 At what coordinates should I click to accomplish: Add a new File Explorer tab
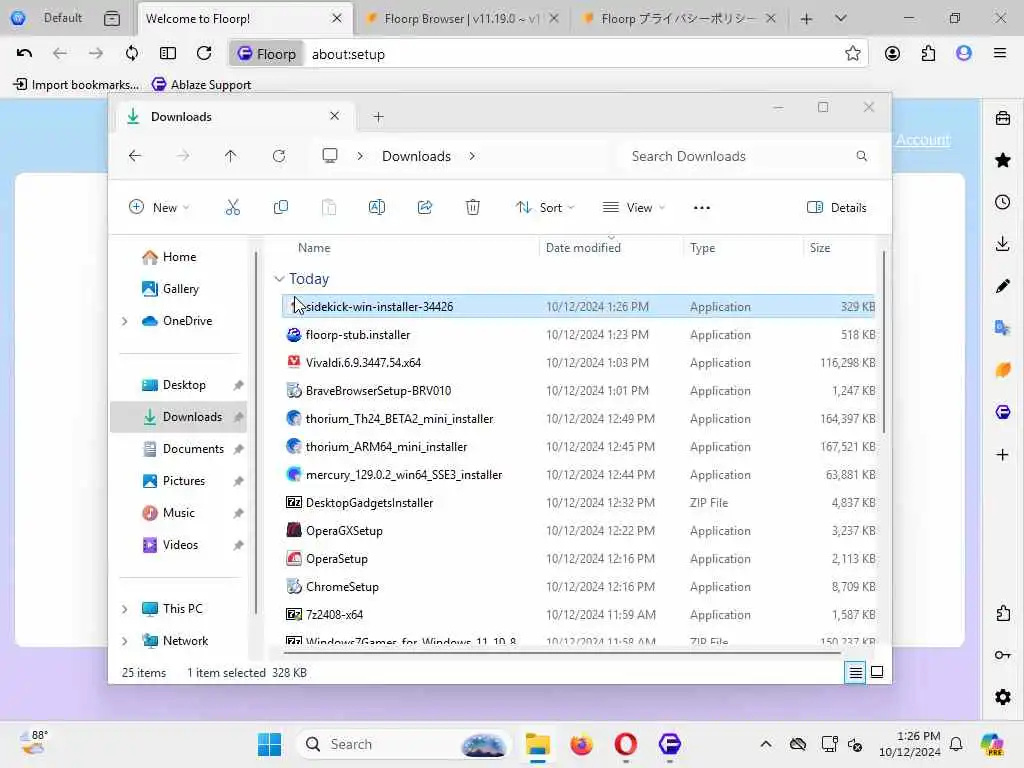[378, 117]
